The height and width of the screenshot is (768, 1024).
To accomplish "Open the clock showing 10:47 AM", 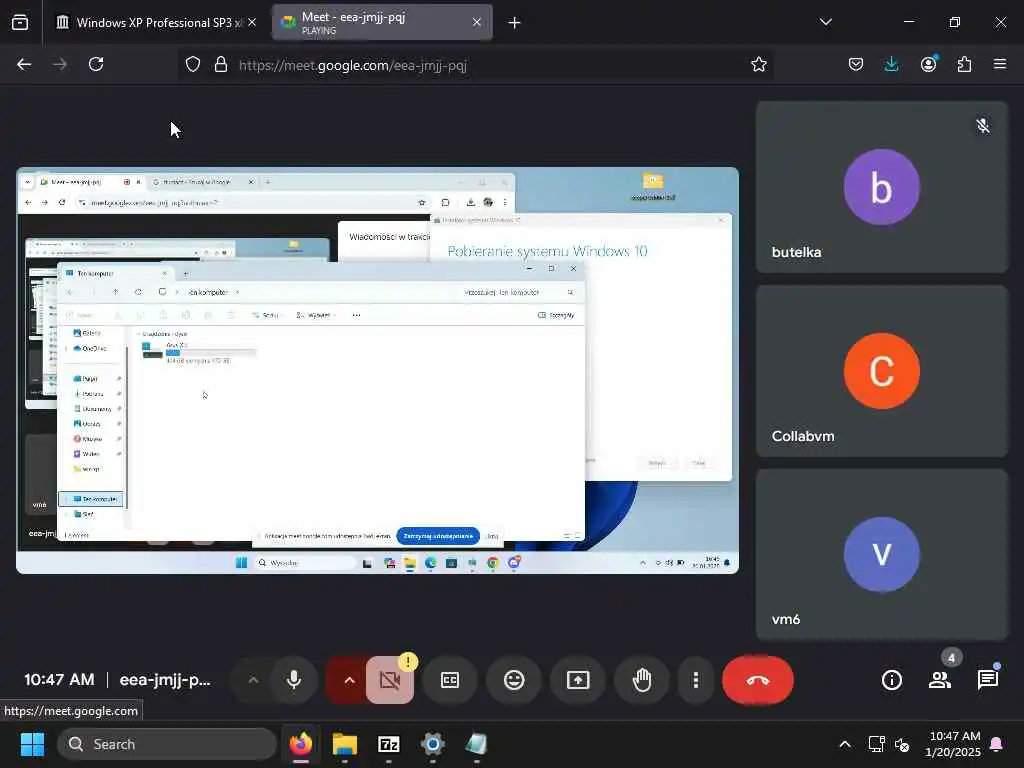I will pos(953,744).
